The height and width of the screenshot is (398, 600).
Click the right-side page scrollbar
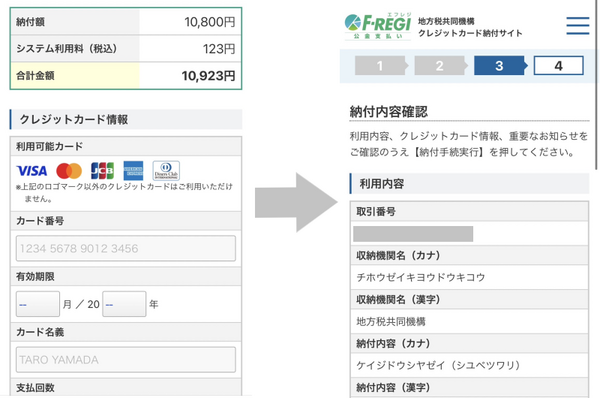point(596,84)
